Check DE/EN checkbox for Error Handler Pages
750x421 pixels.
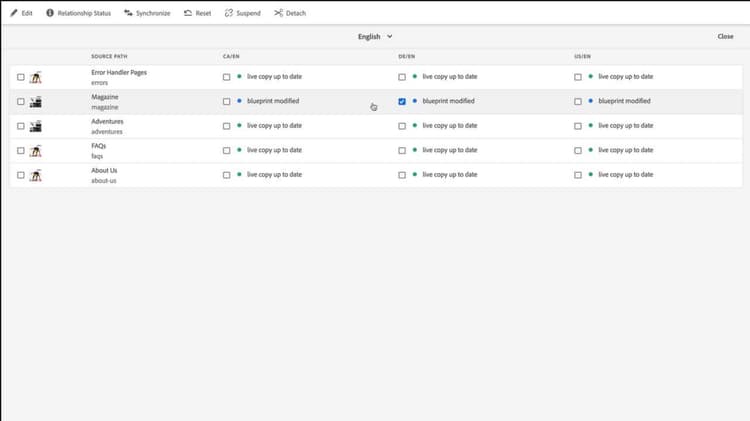[402, 77]
